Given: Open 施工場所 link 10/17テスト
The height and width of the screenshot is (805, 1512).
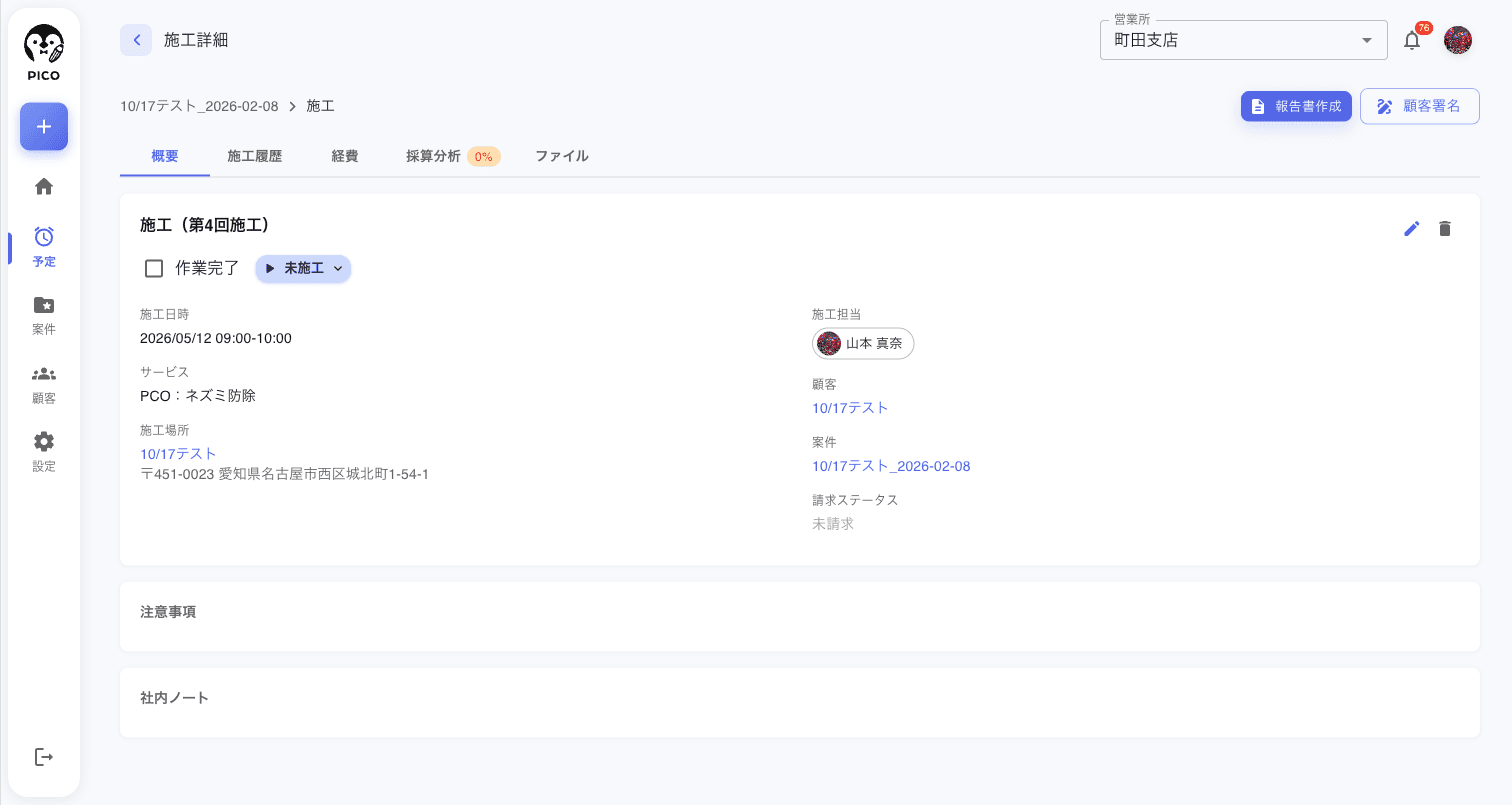Looking at the screenshot, I should coord(178,454).
